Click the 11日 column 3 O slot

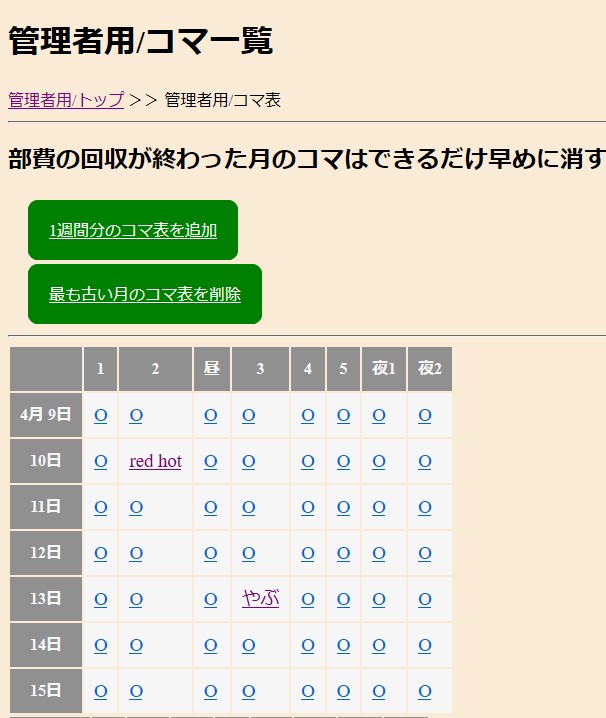click(x=249, y=507)
